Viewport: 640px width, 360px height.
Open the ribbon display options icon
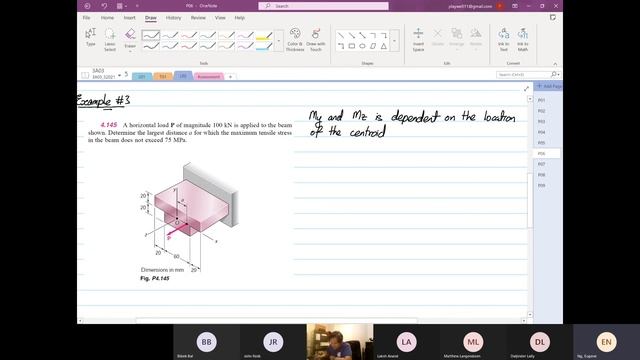(x=515, y=6)
